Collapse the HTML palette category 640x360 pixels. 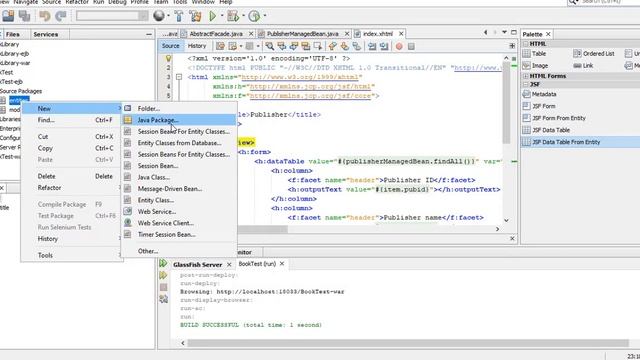click(x=526, y=44)
